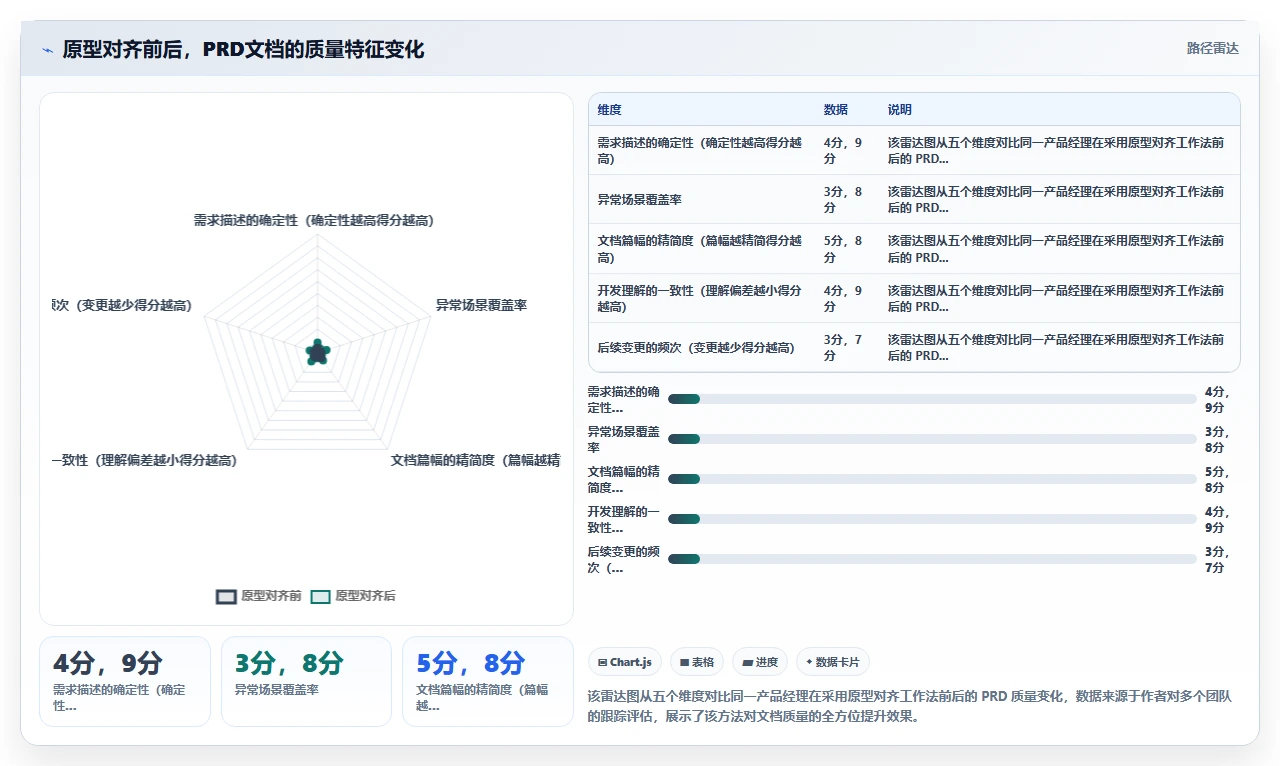Click the progress bar for 文档篇幅的精简度

tap(932, 479)
